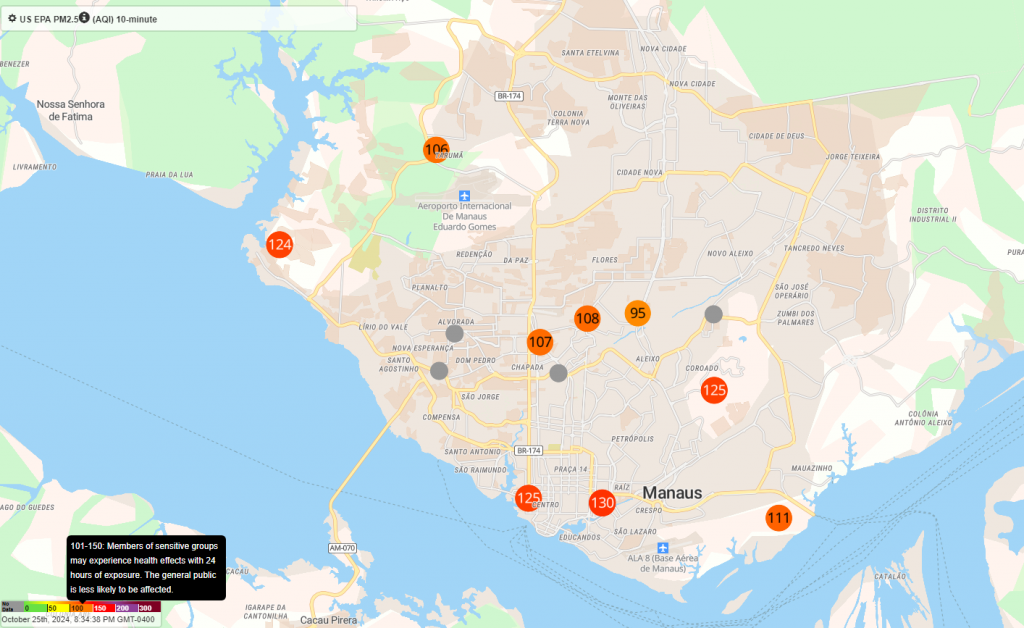
Task: Click the gray sensor near Santo Agostinho
Action: click(438, 371)
